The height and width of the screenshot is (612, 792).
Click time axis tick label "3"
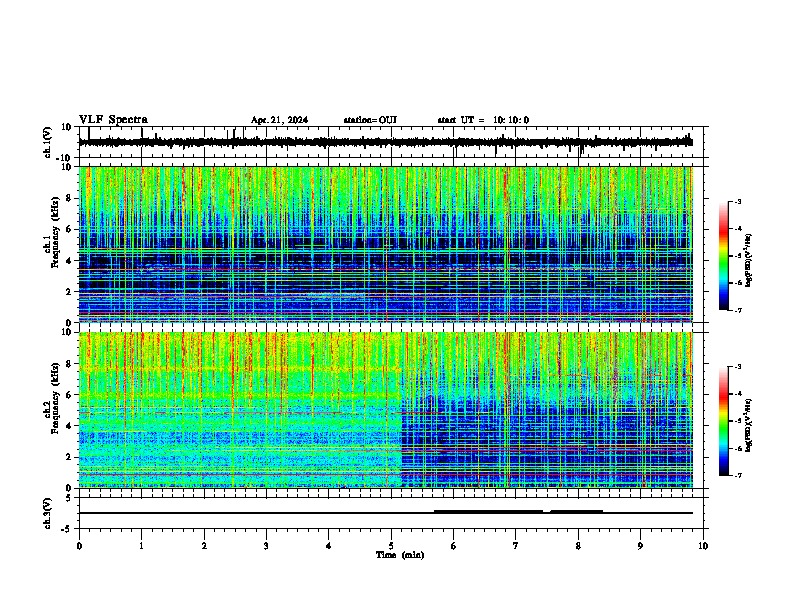pyautogui.click(x=266, y=545)
